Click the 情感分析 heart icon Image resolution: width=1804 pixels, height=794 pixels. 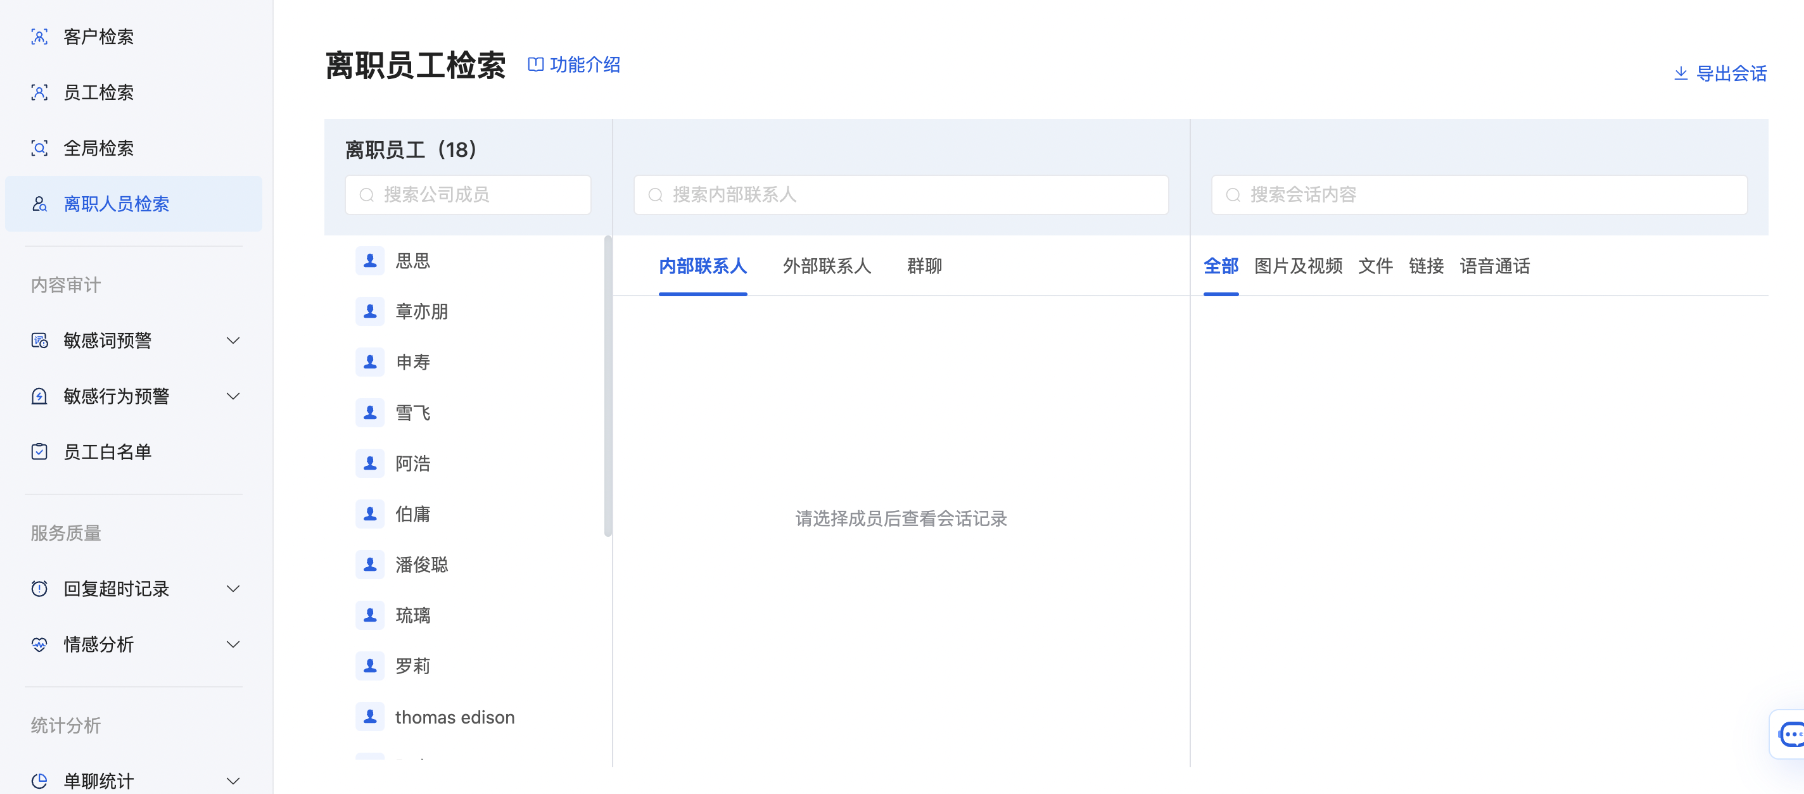point(39,645)
